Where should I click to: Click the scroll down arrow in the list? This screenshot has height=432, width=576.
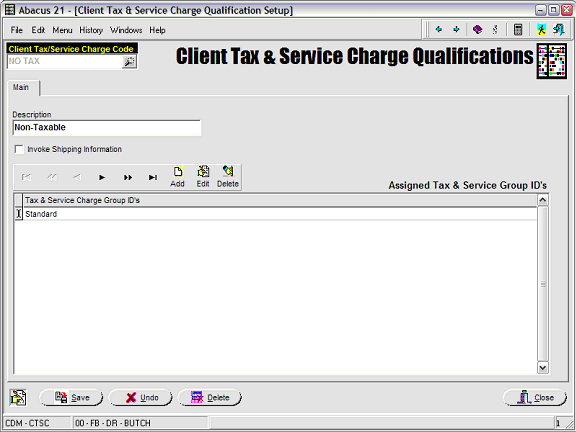pos(543,368)
